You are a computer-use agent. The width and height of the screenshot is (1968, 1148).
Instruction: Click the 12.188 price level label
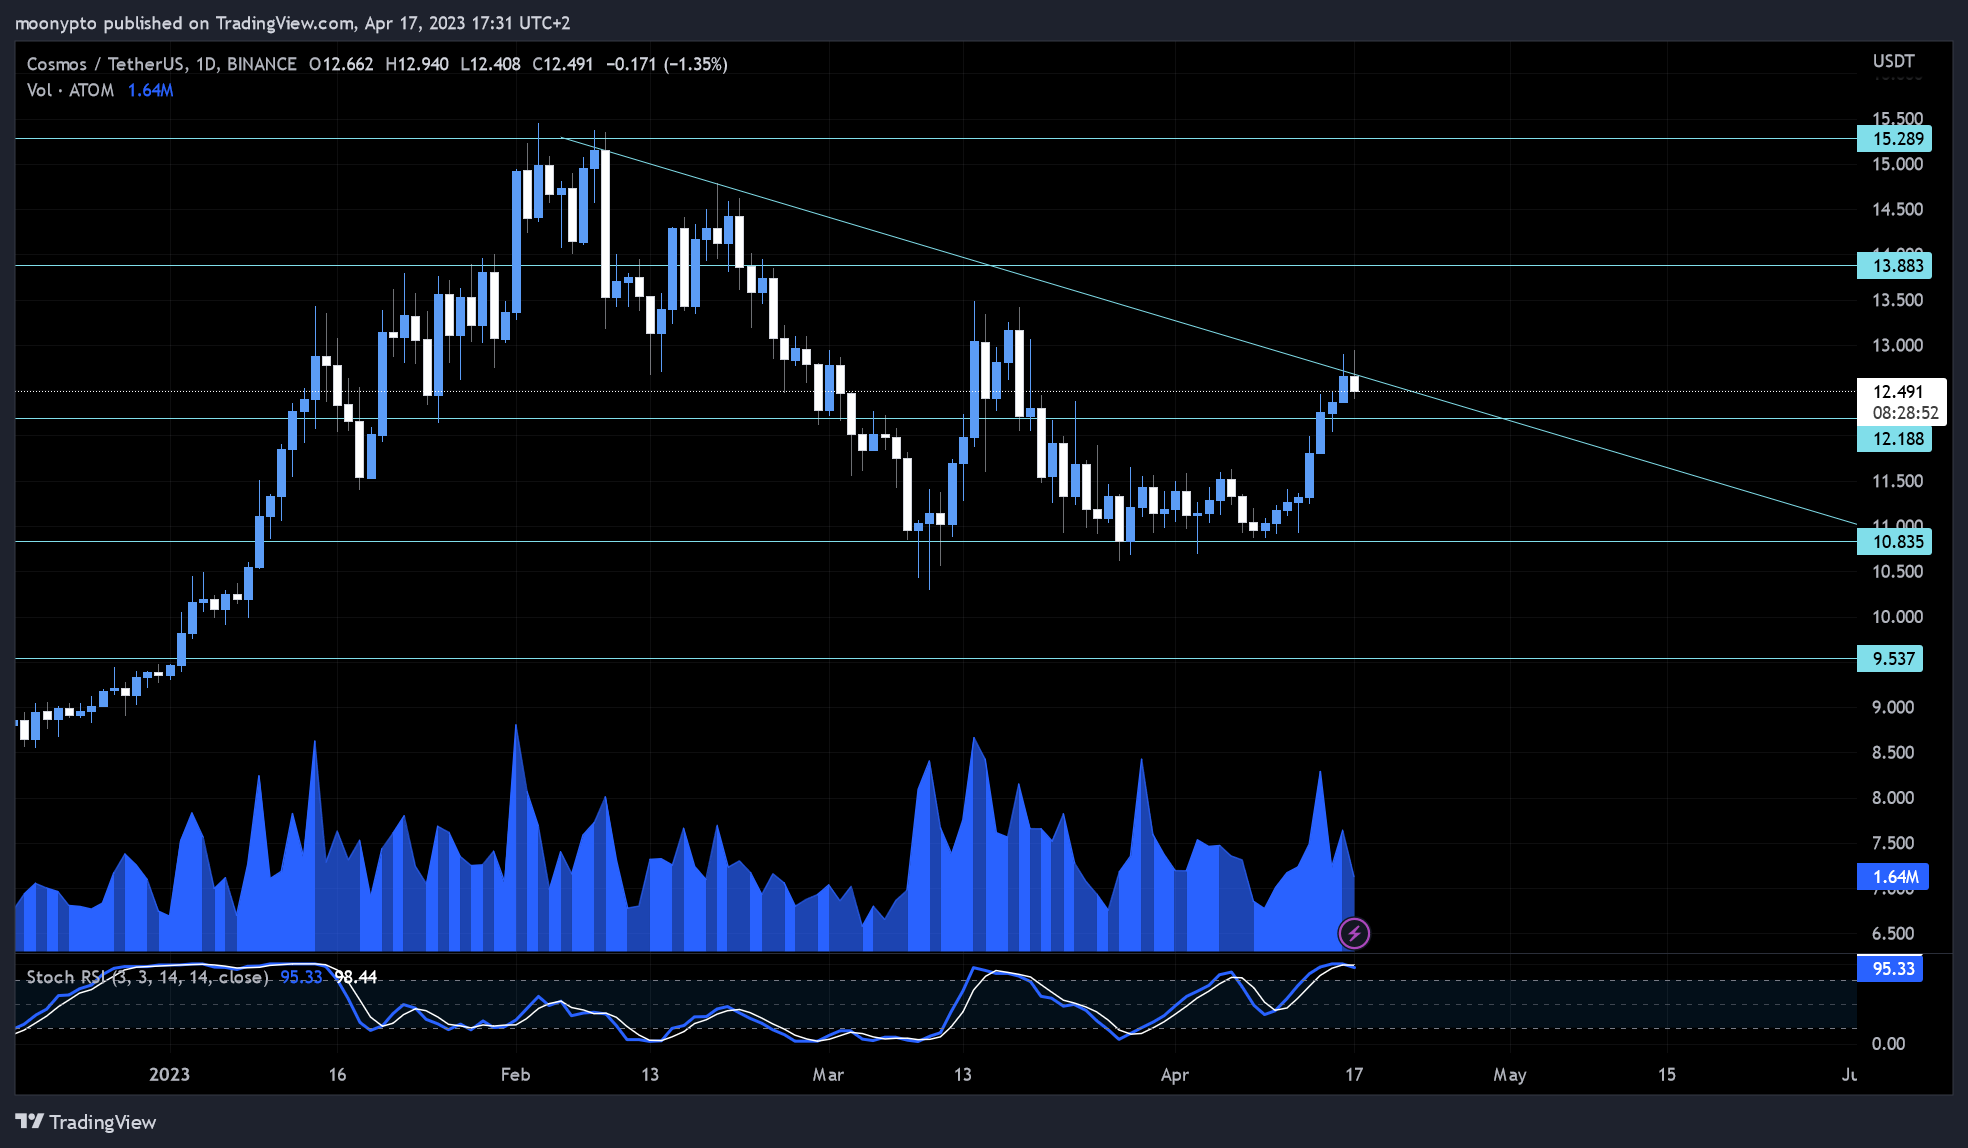click(x=1894, y=439)
